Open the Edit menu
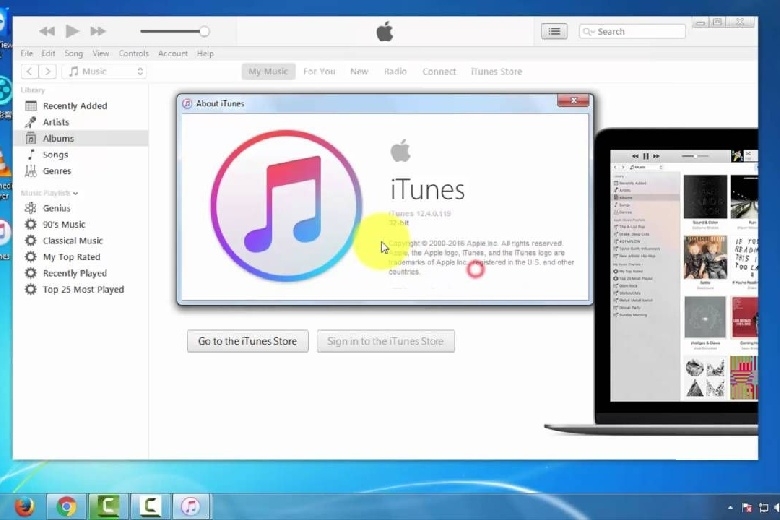 [x=48, y=53]
